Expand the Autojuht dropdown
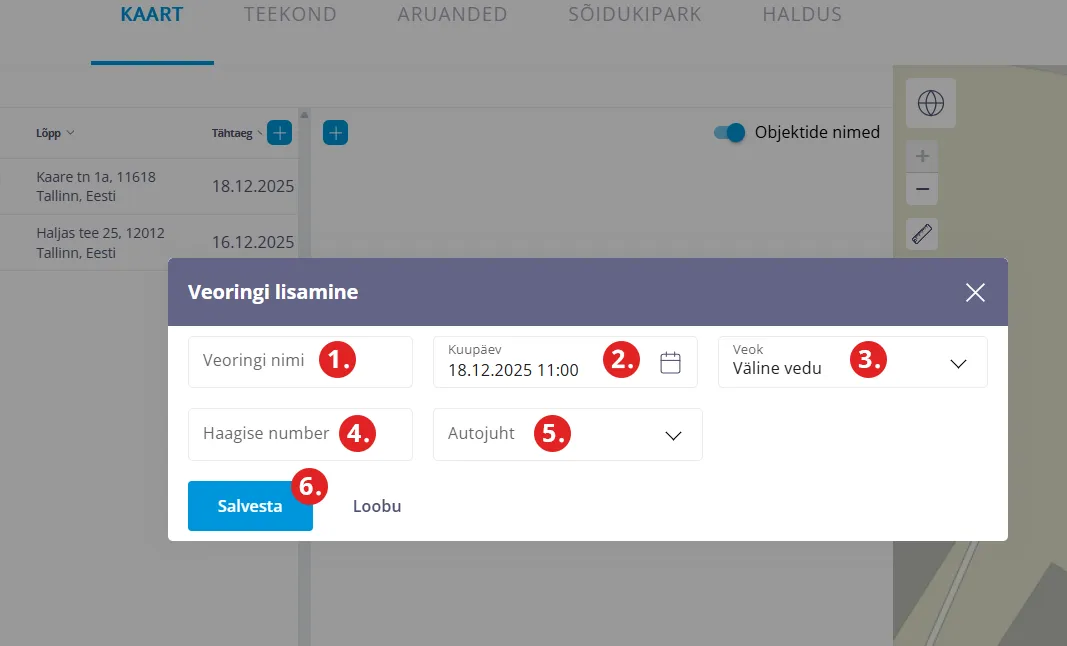Image resolution: width=1067 pixels, height=646 pixels. pos(567,434)
